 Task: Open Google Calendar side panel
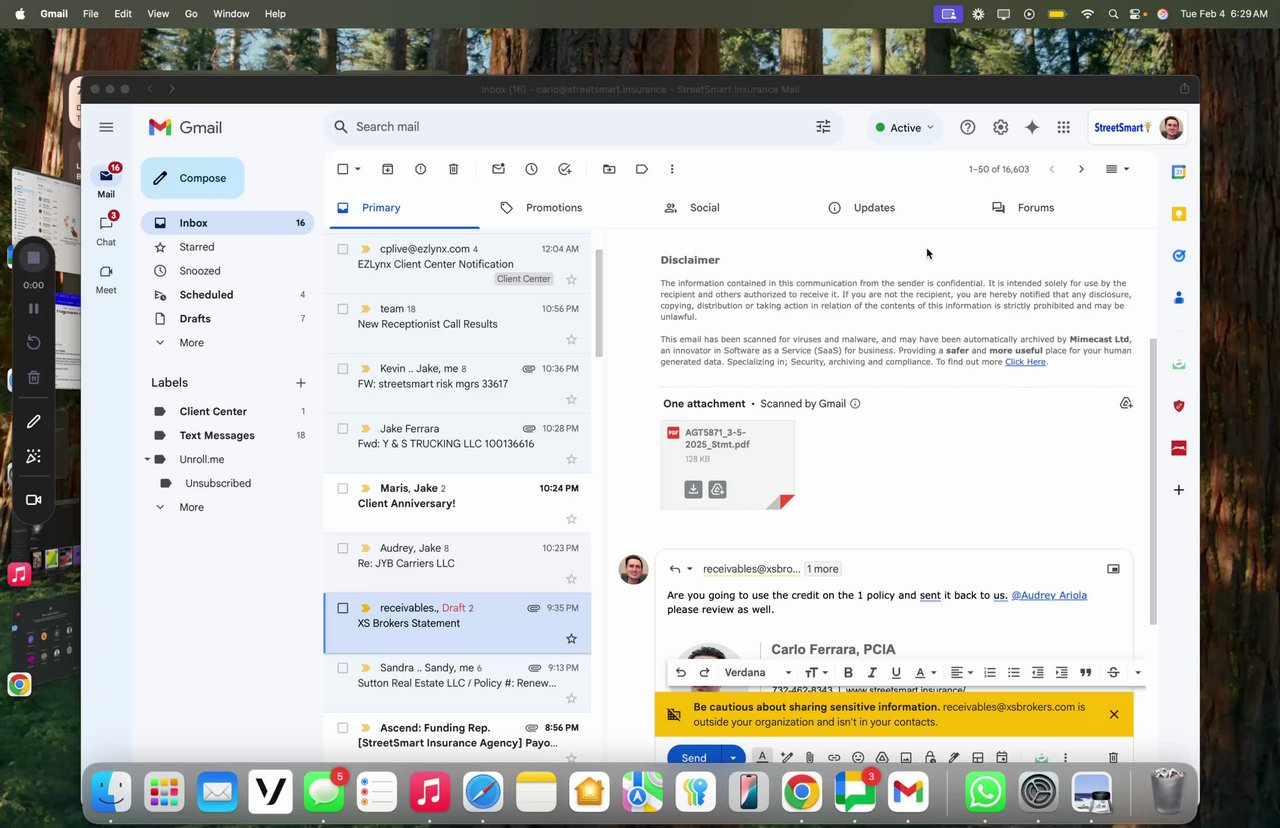pyautogui.click(x=1179, y=172)
